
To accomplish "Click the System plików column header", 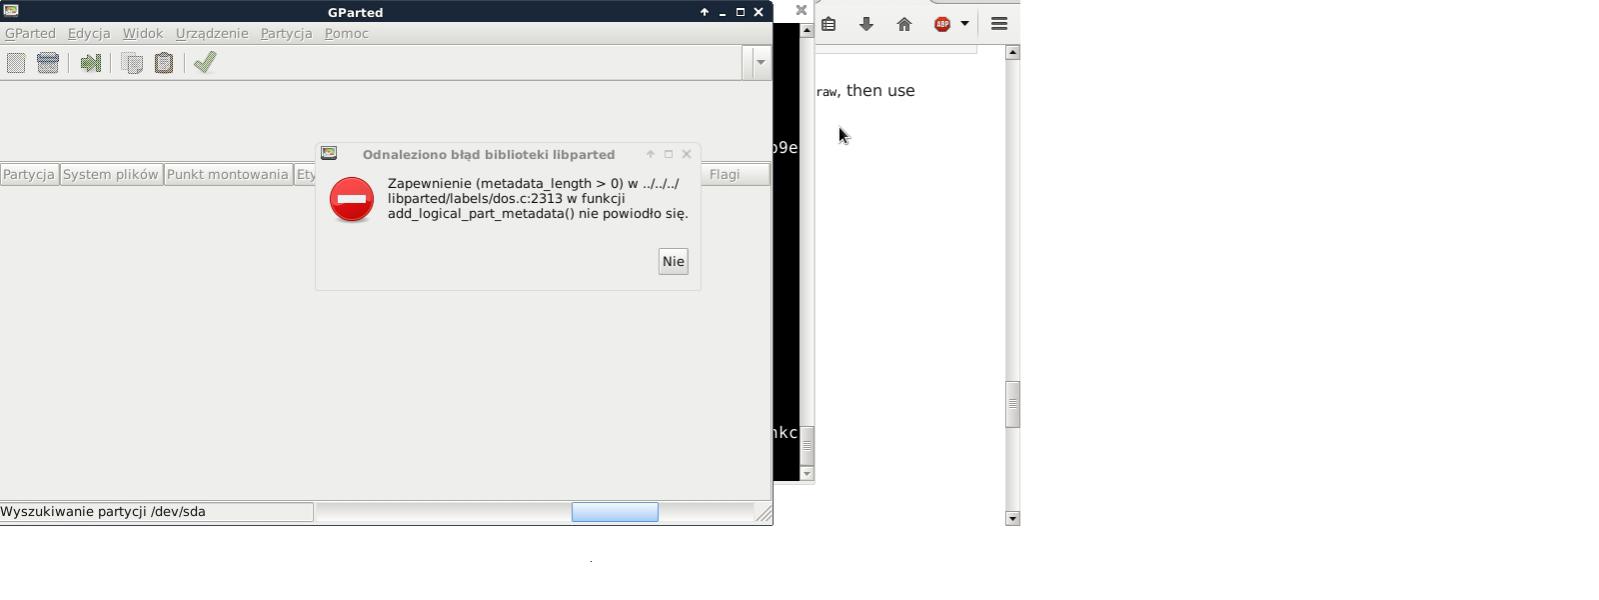I will (x=111, y=174).
